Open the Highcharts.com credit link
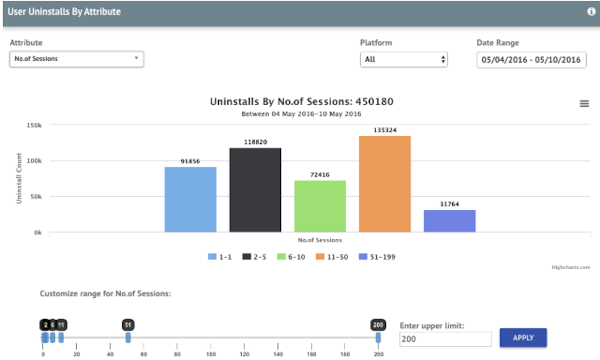Viewport: 600px width, 360px height. (x=571, y=267)
